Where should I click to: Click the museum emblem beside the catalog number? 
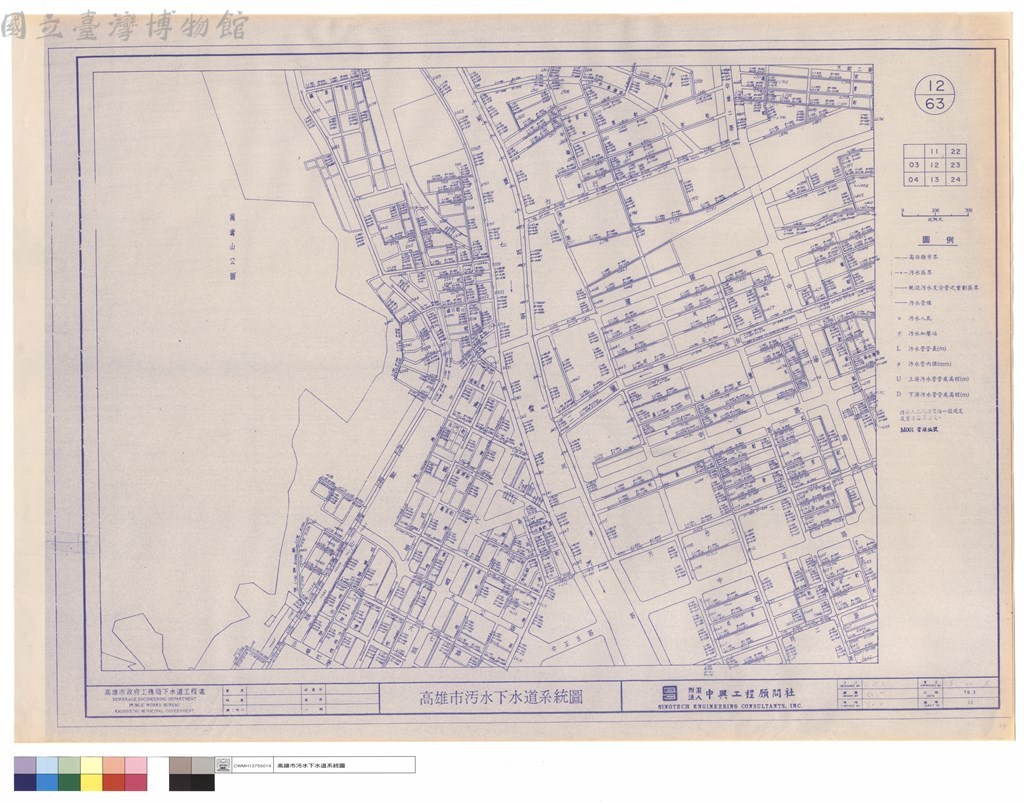(x=223, y=765)
